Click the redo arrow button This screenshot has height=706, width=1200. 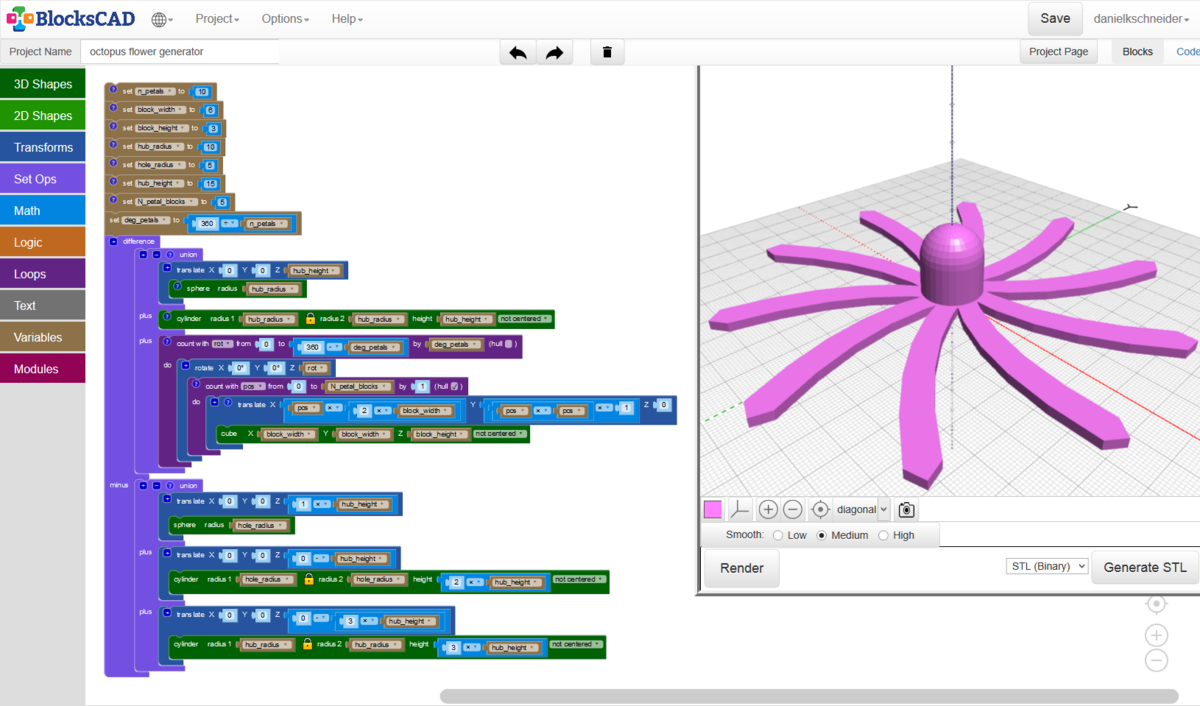[x=554, y=53]
